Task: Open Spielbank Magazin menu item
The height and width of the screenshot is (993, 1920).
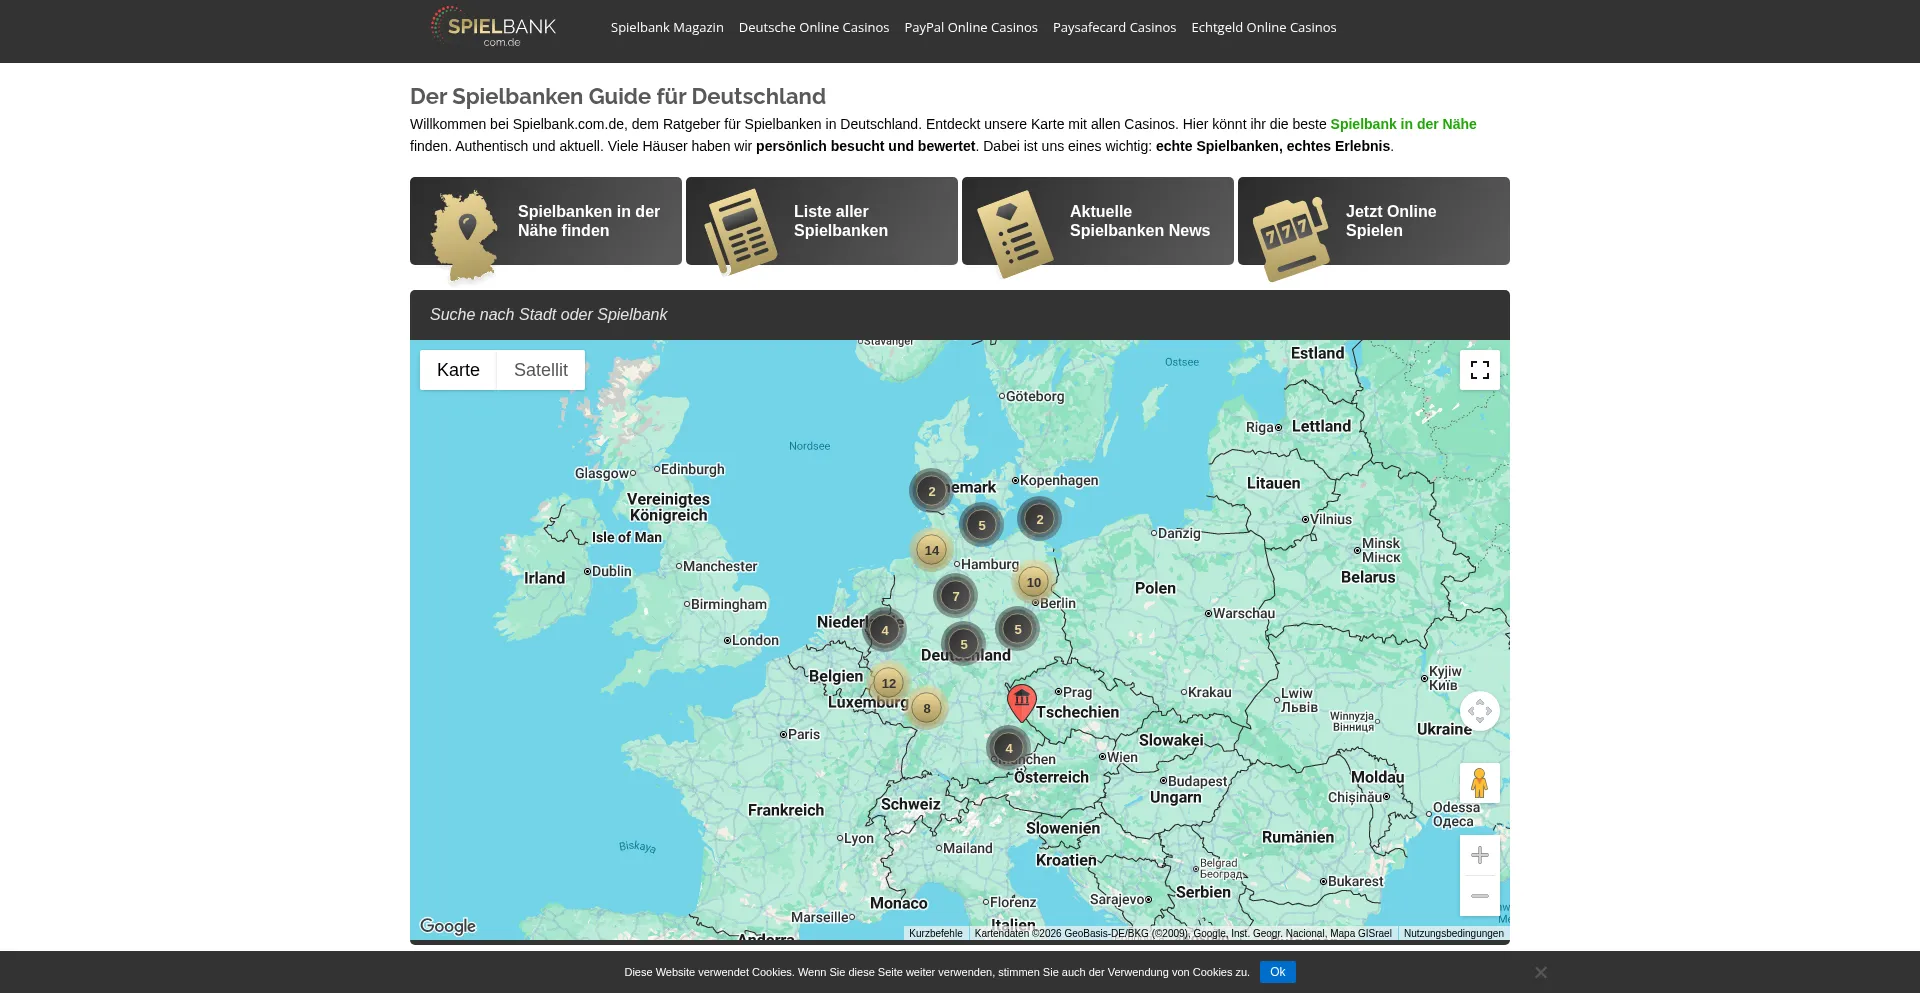Action: click(667, 28)
